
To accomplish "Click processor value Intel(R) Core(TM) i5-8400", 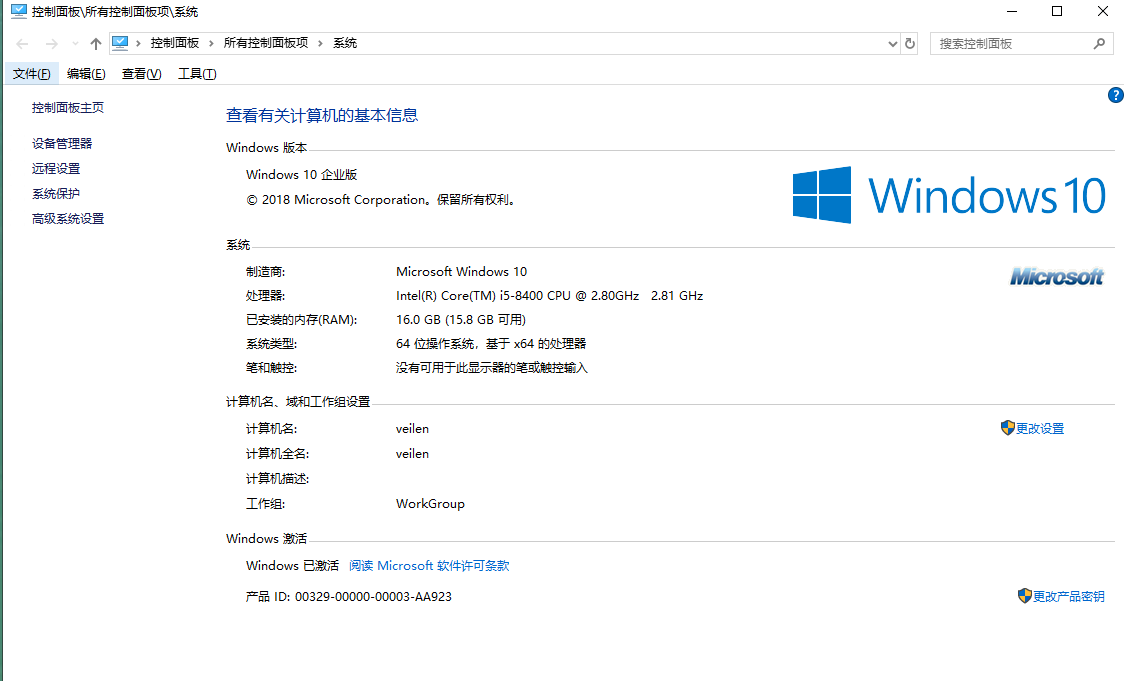I will coord(549,295).
